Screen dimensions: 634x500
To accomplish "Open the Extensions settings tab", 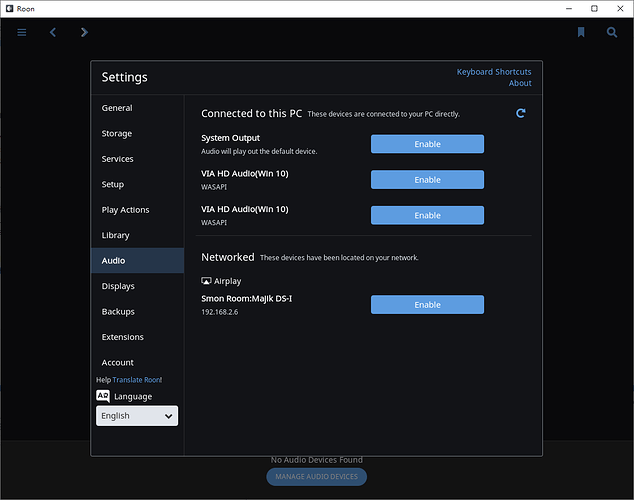I will click(137, 337).
